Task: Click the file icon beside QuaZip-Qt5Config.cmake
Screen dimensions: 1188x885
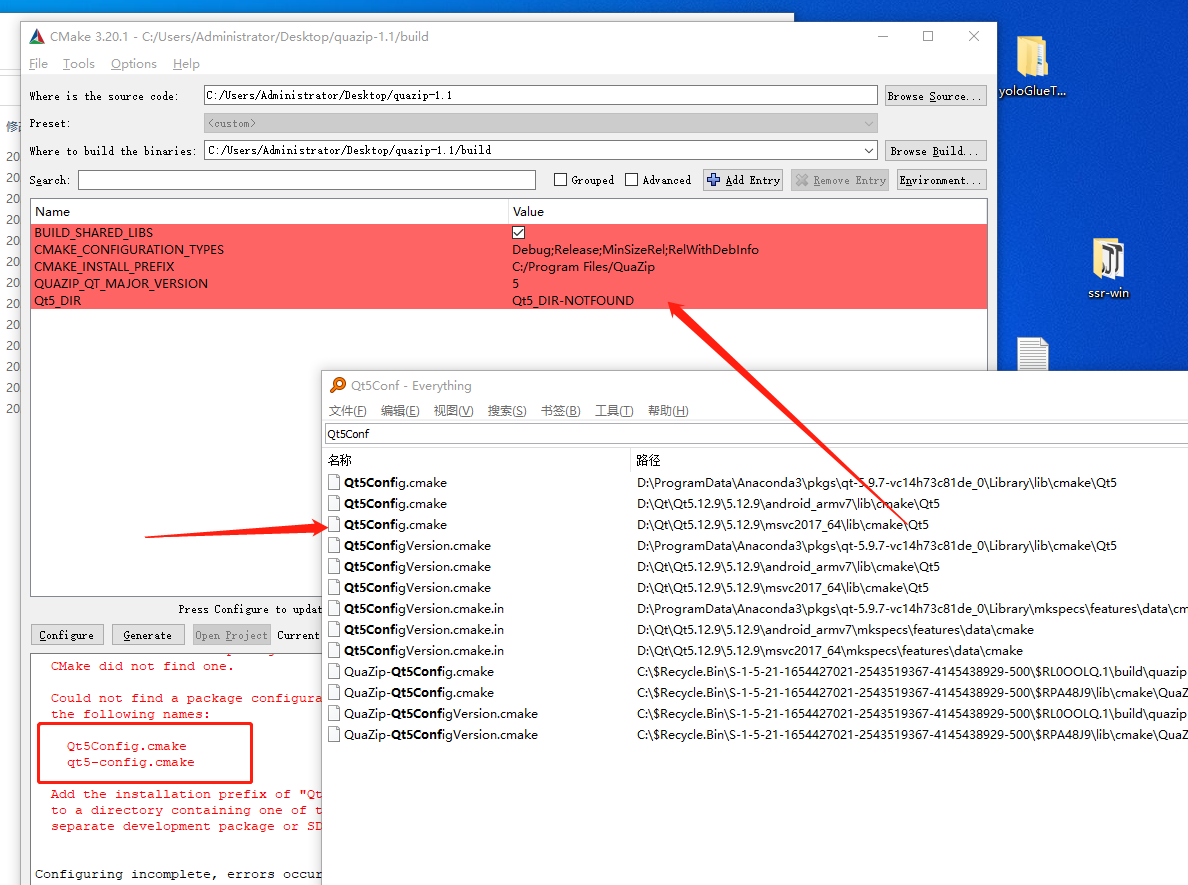Action: (333, 671)
